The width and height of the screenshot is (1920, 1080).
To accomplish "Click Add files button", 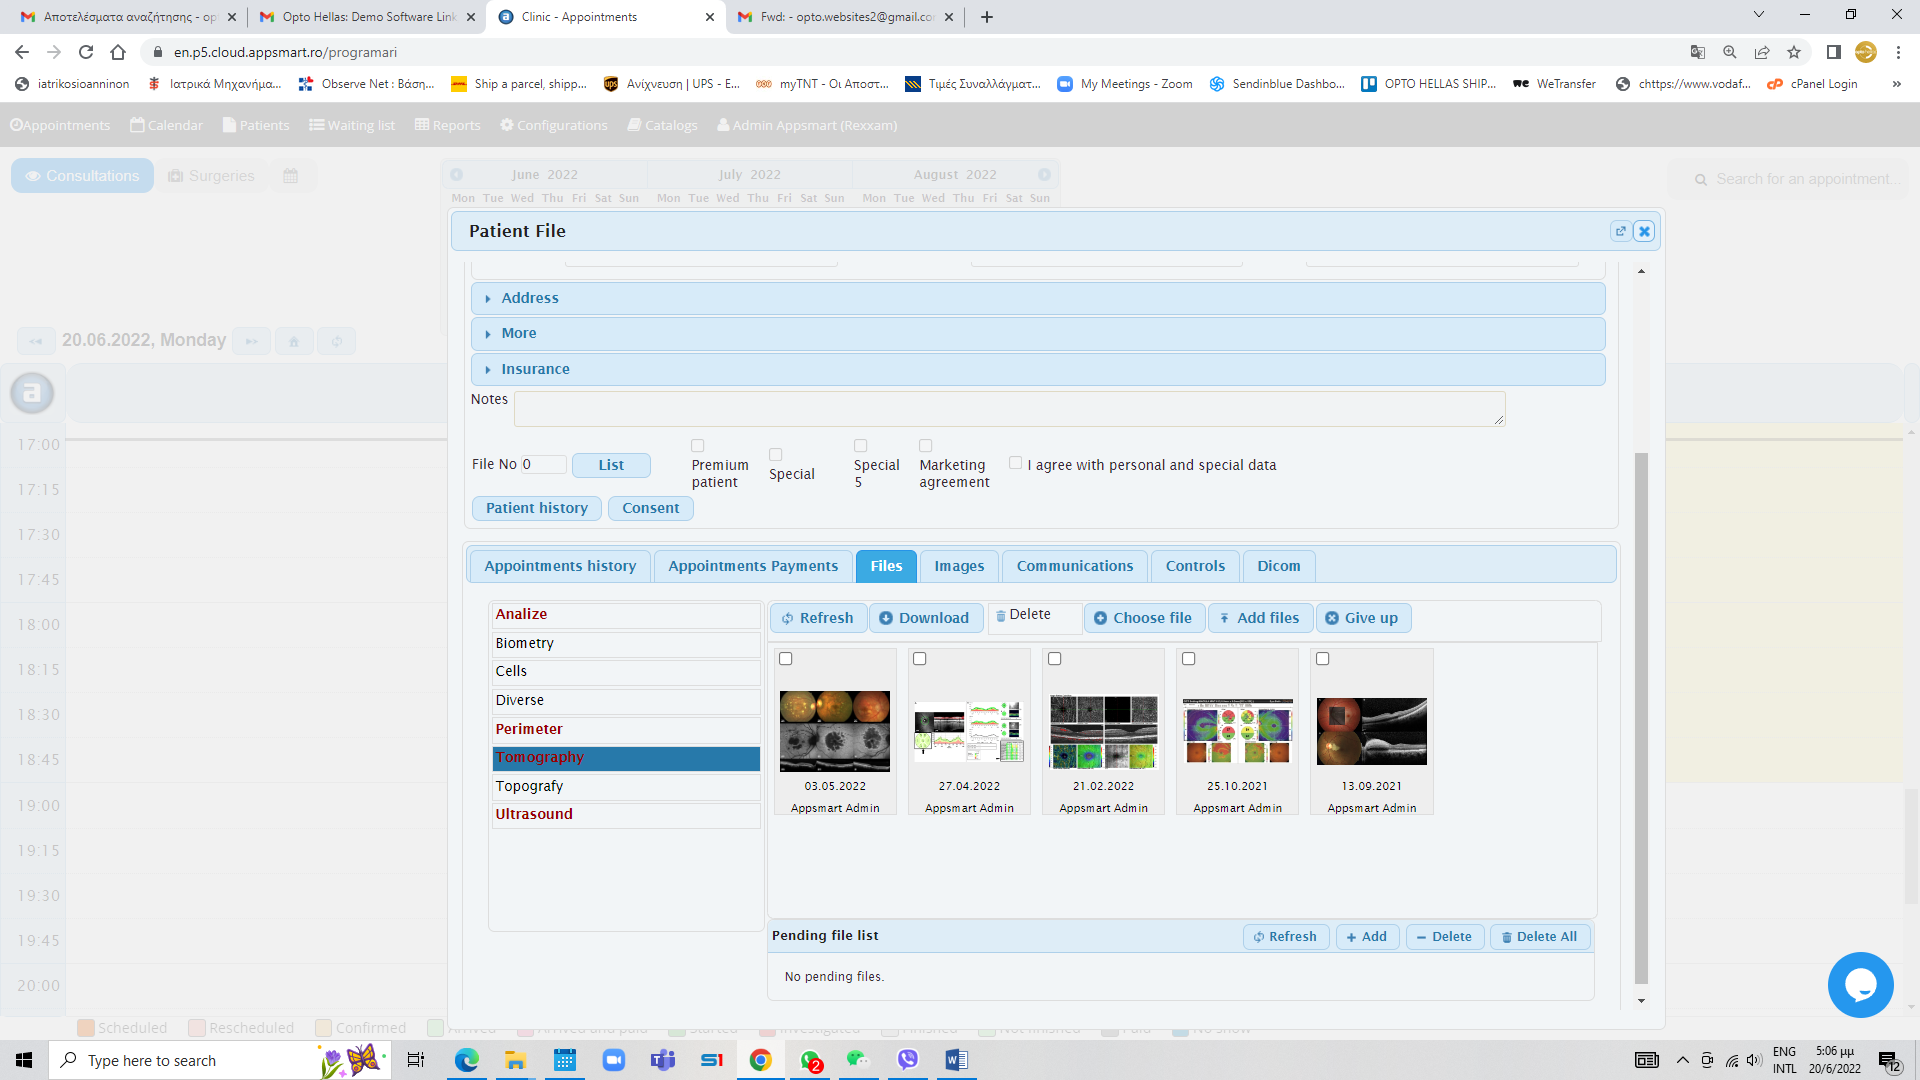I will coord(1260,618).
